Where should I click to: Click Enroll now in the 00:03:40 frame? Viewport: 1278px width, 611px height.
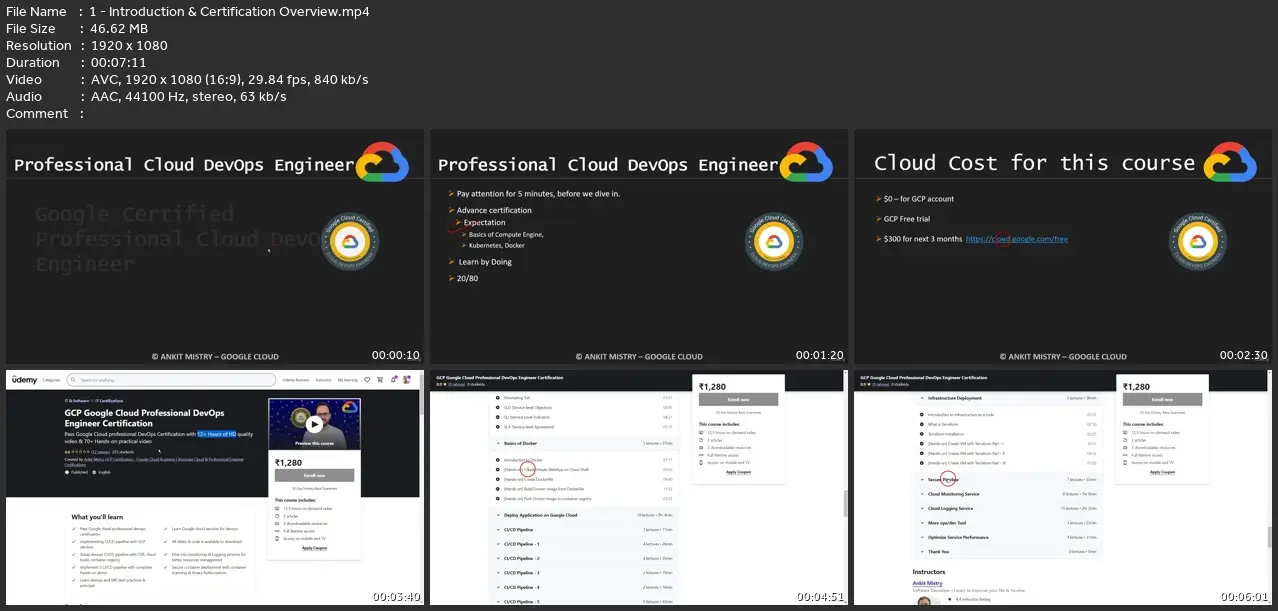(314, 475)
